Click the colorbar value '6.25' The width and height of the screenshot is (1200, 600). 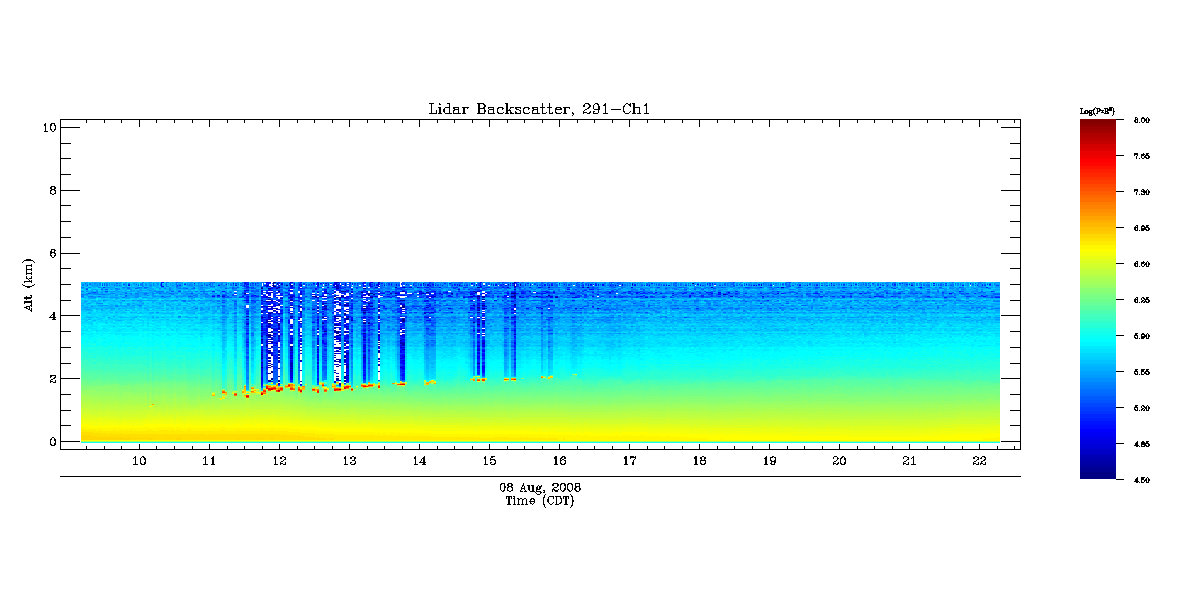(x=1142, y=300)
